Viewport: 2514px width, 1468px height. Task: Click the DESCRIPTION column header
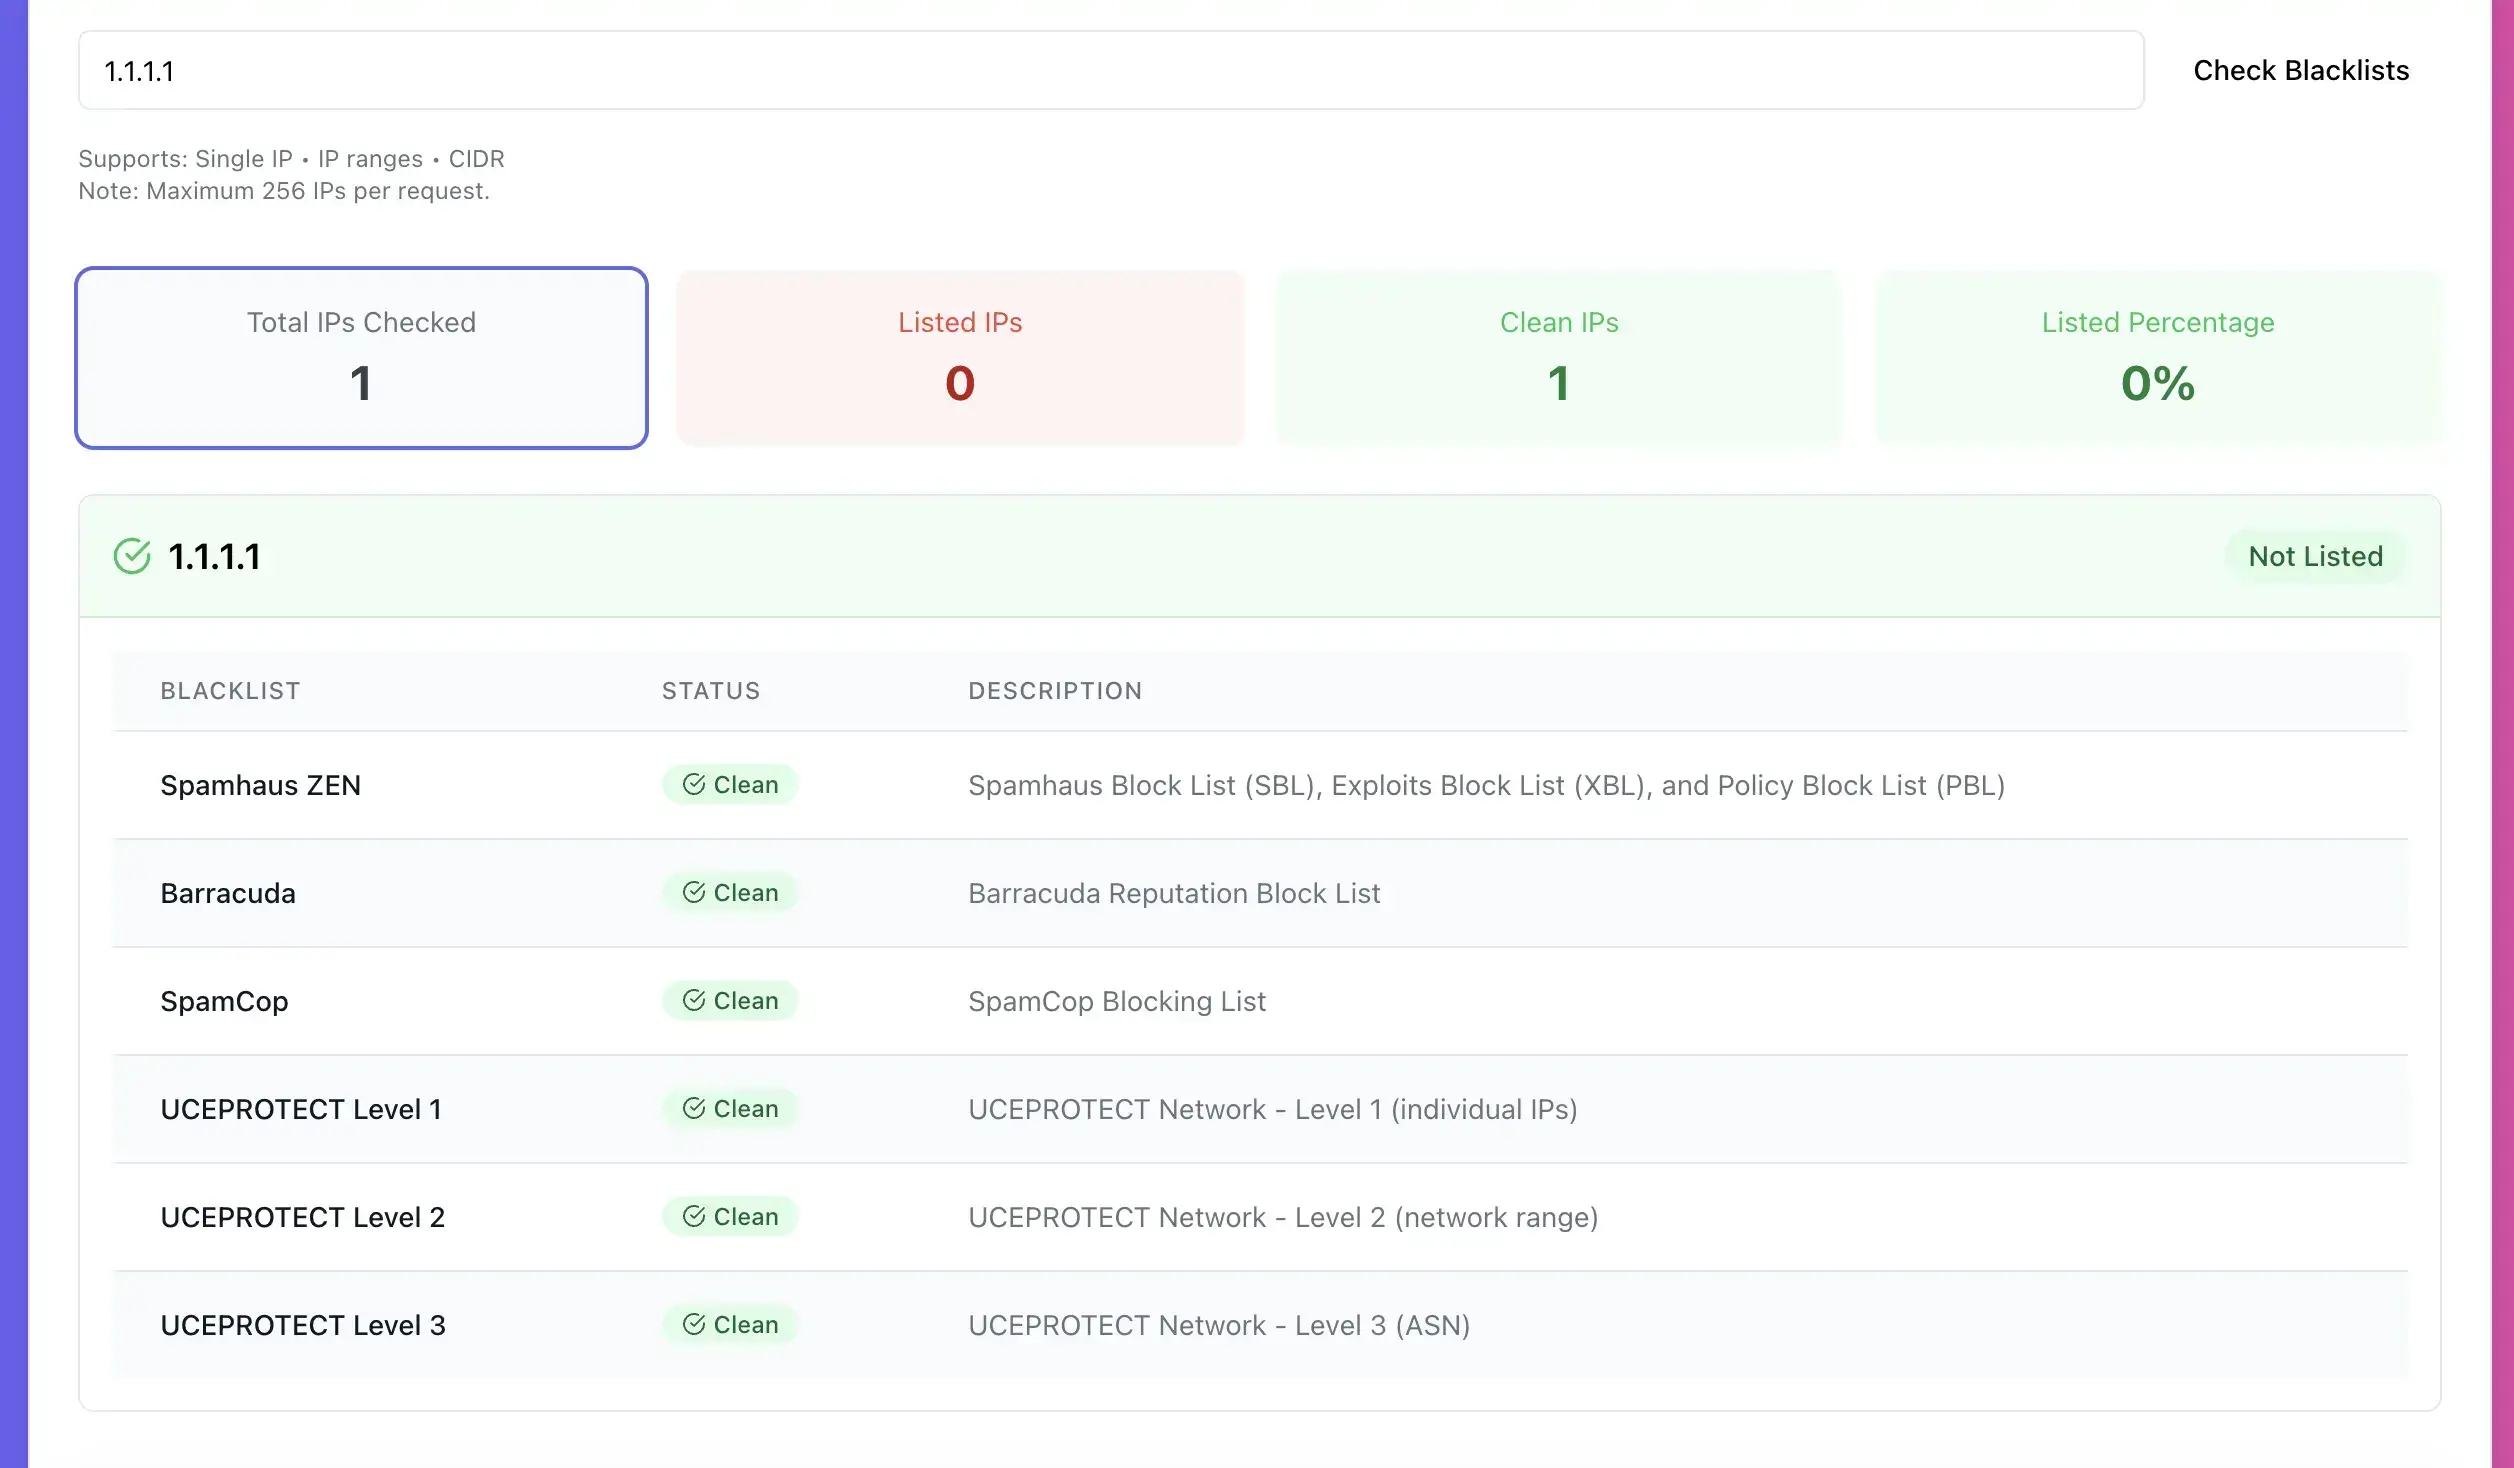point(1054,691)
